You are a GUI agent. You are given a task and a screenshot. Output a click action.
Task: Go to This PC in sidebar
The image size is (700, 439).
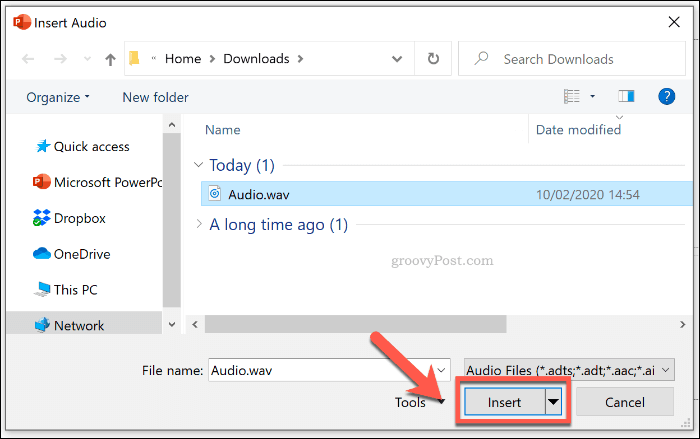(76, 289)
